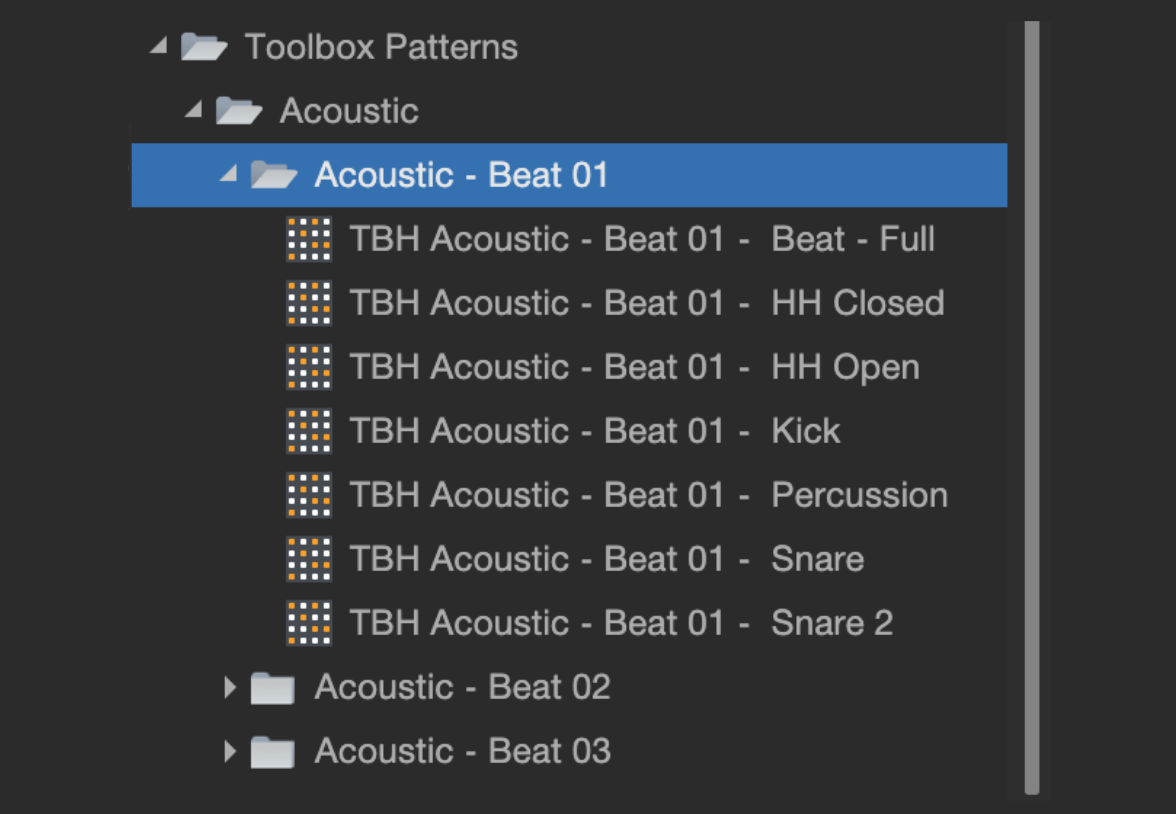Click the pattern icon beside HH Closed
Image resolution: width=1176 pixels, height=814 pixels.
309,303
